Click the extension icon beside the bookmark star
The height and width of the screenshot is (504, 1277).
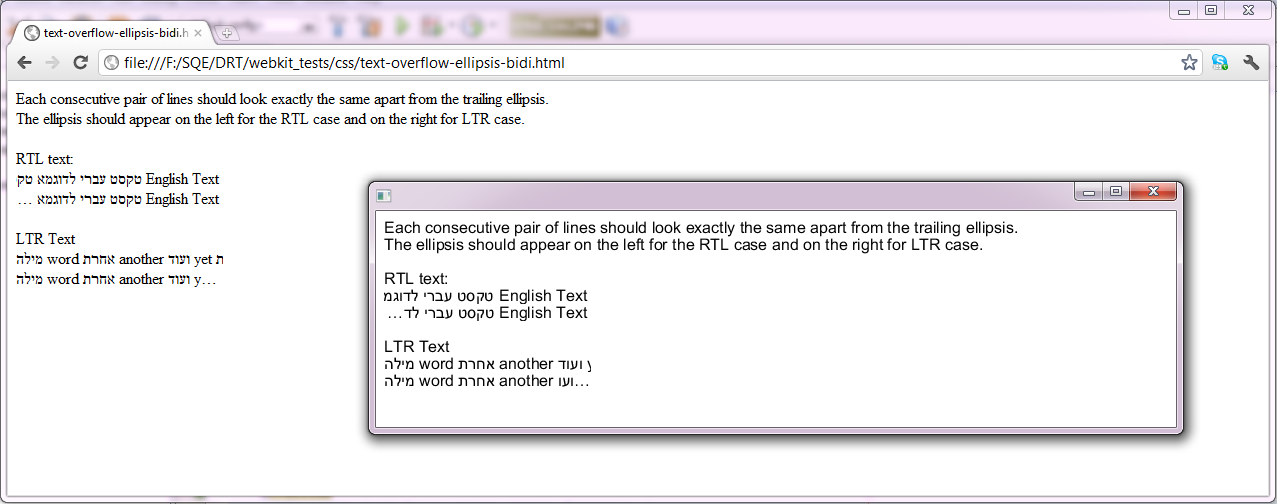pyautogui.click(x=1219, y=63)
